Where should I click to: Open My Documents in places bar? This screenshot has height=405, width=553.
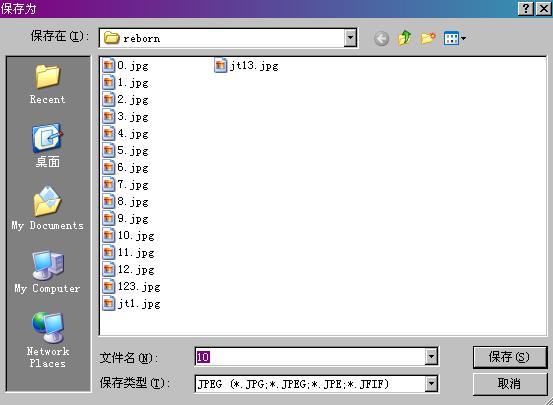(48, 208)
